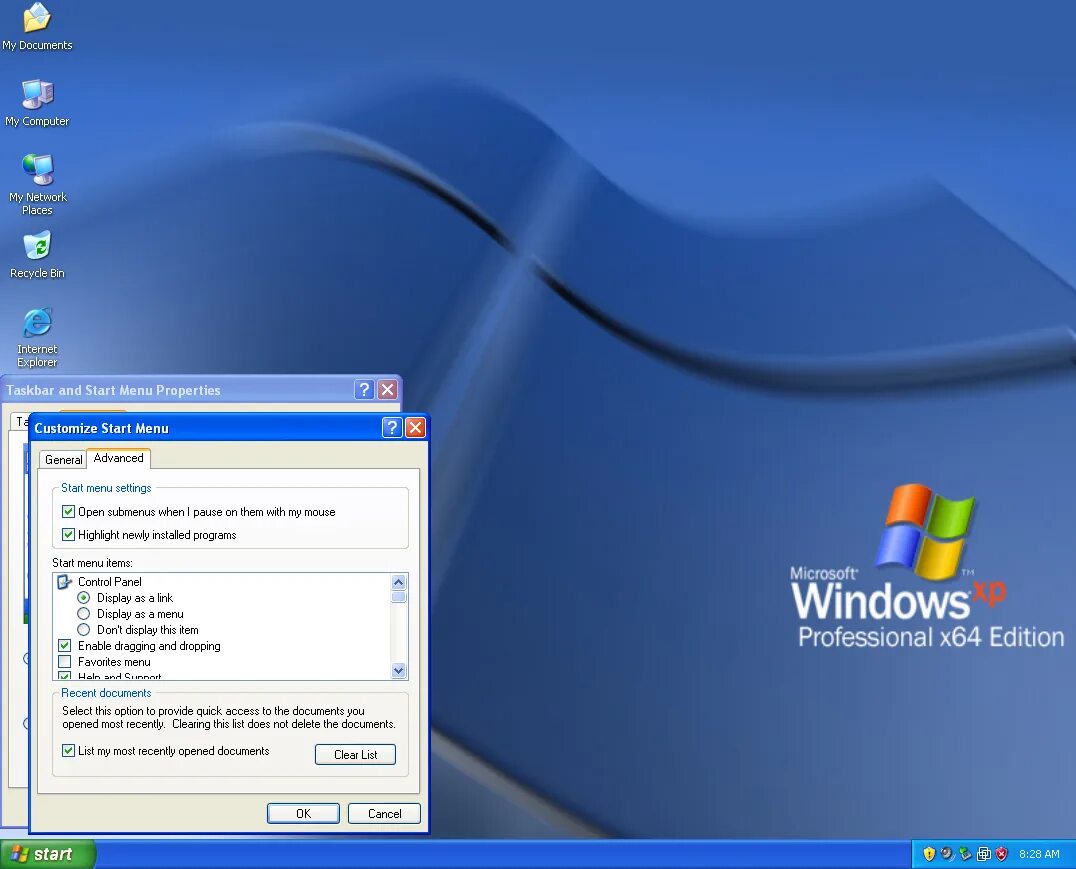Click help button in Customize Start Menu

pyautogui.click(x=392, y=428)
